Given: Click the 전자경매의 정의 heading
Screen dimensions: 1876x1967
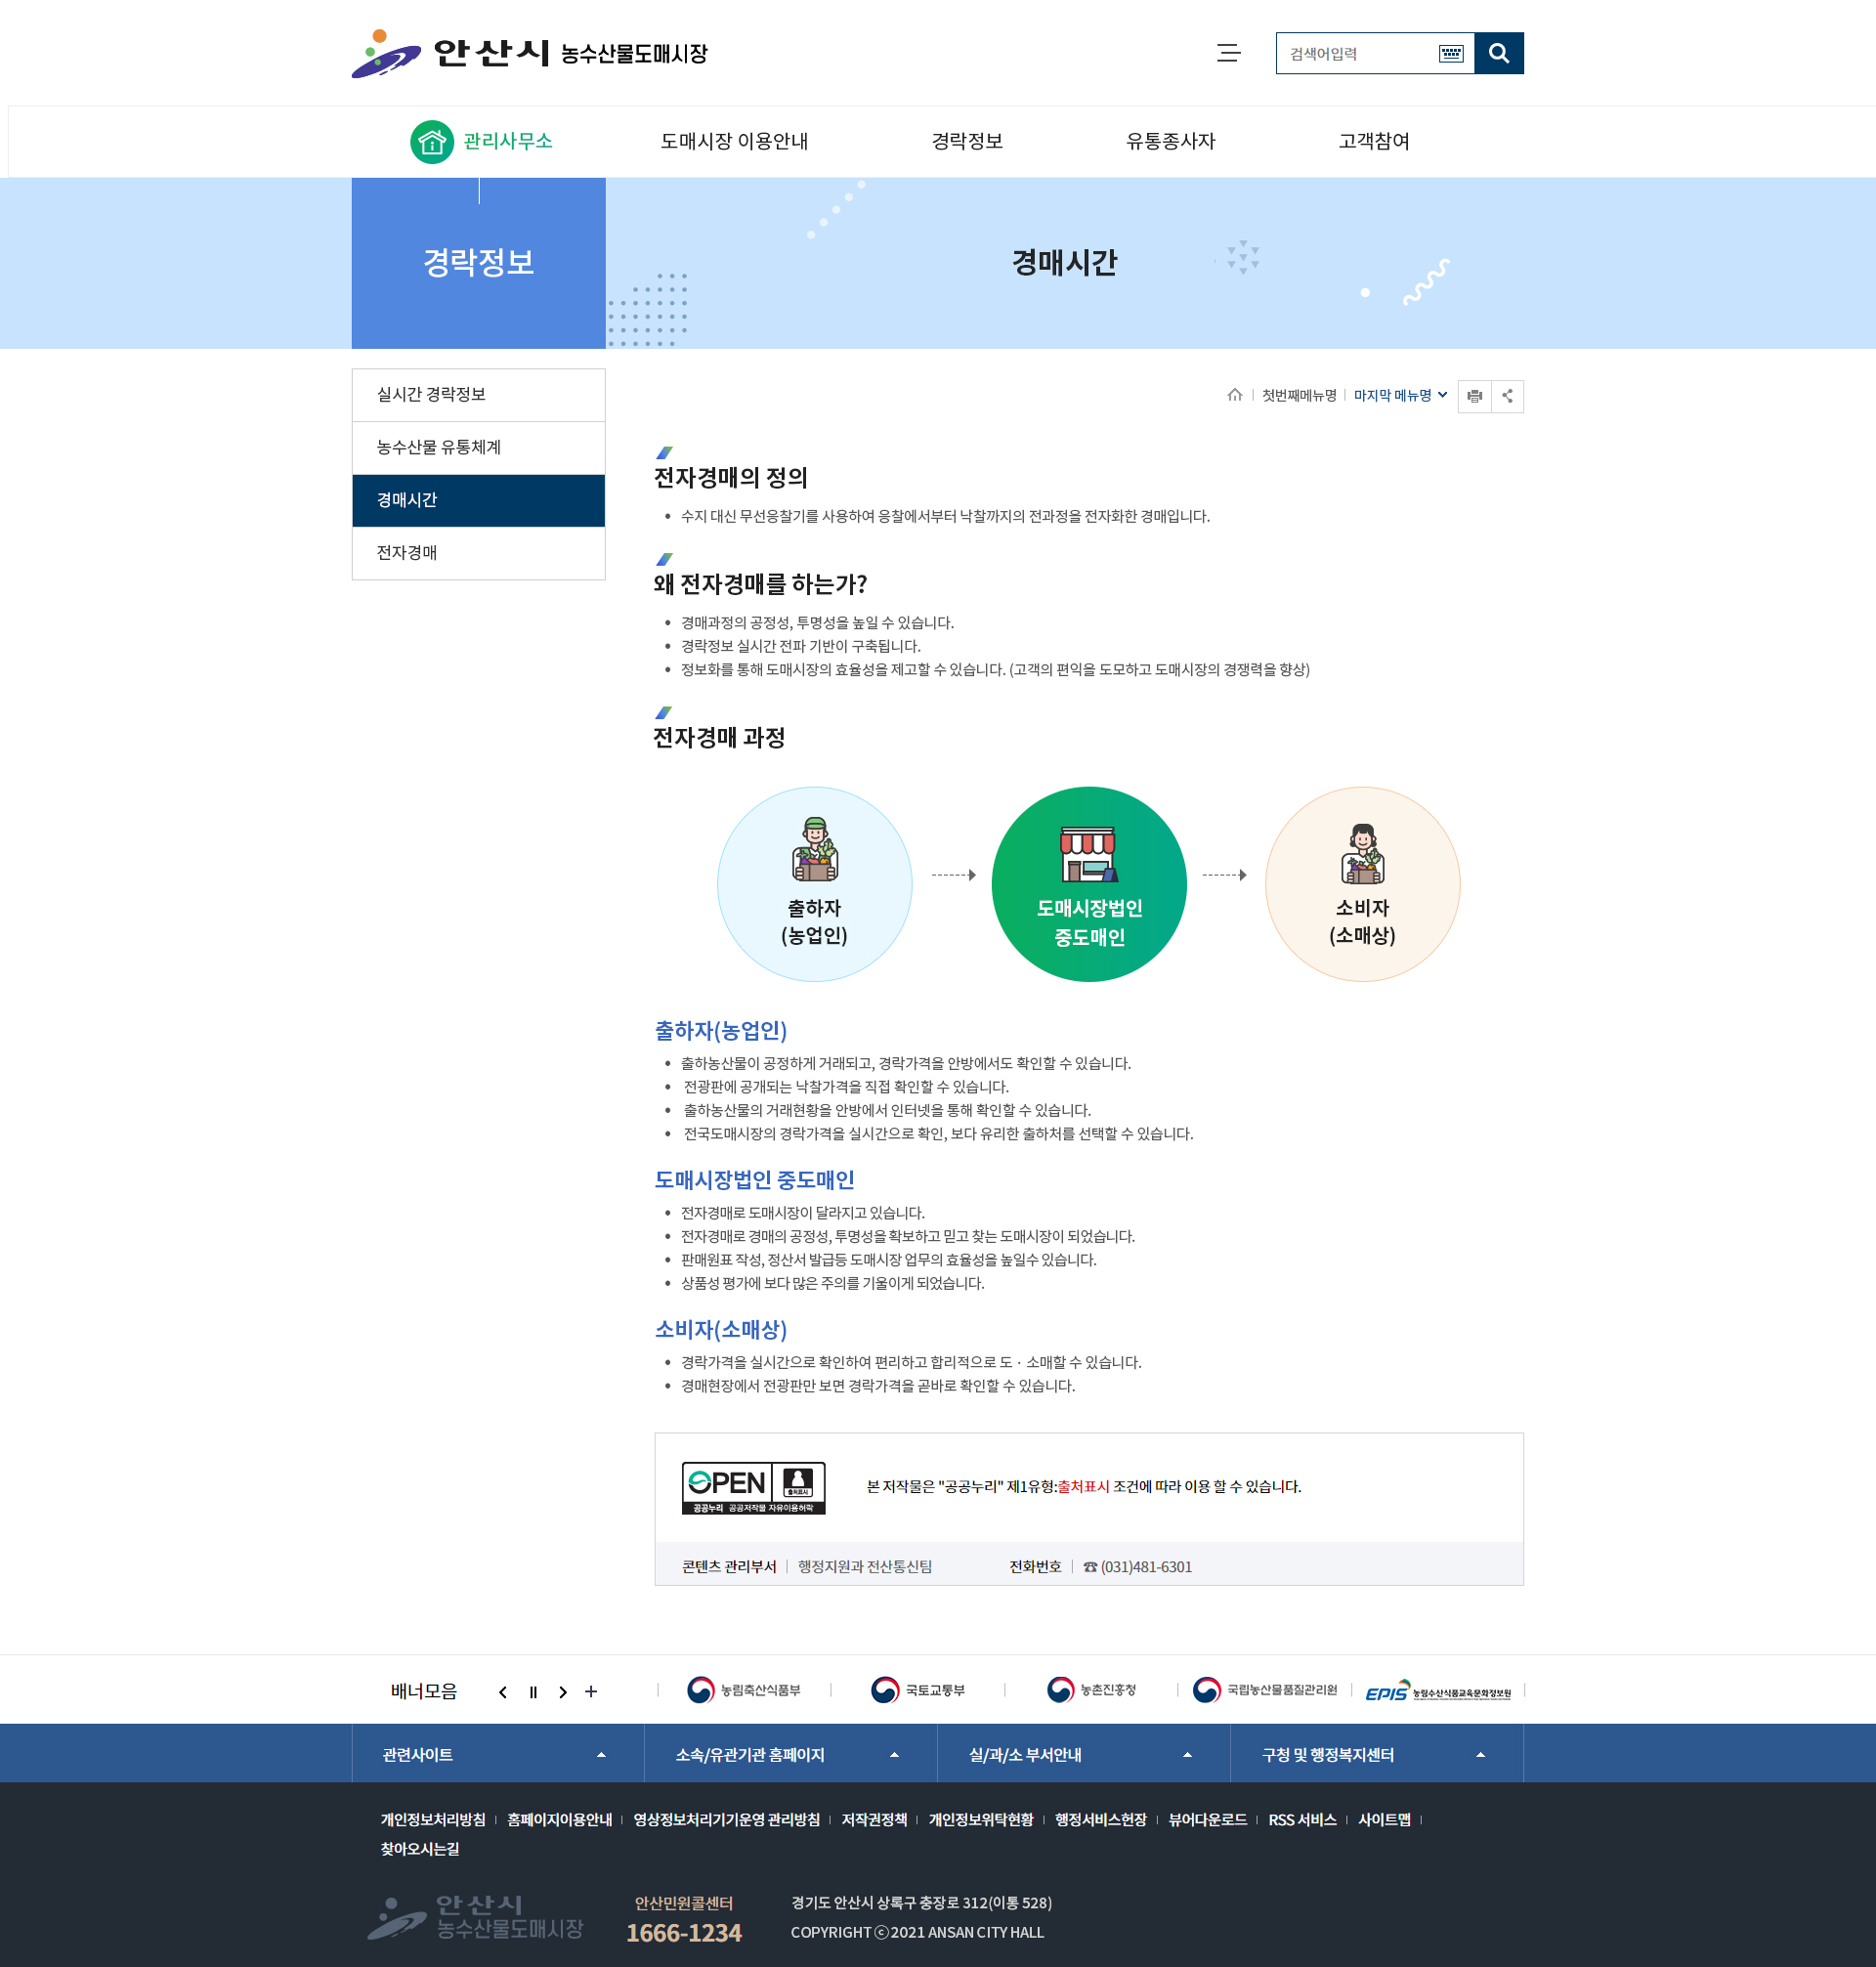Looking at the screenshot, I should click(x=731, y=478).
